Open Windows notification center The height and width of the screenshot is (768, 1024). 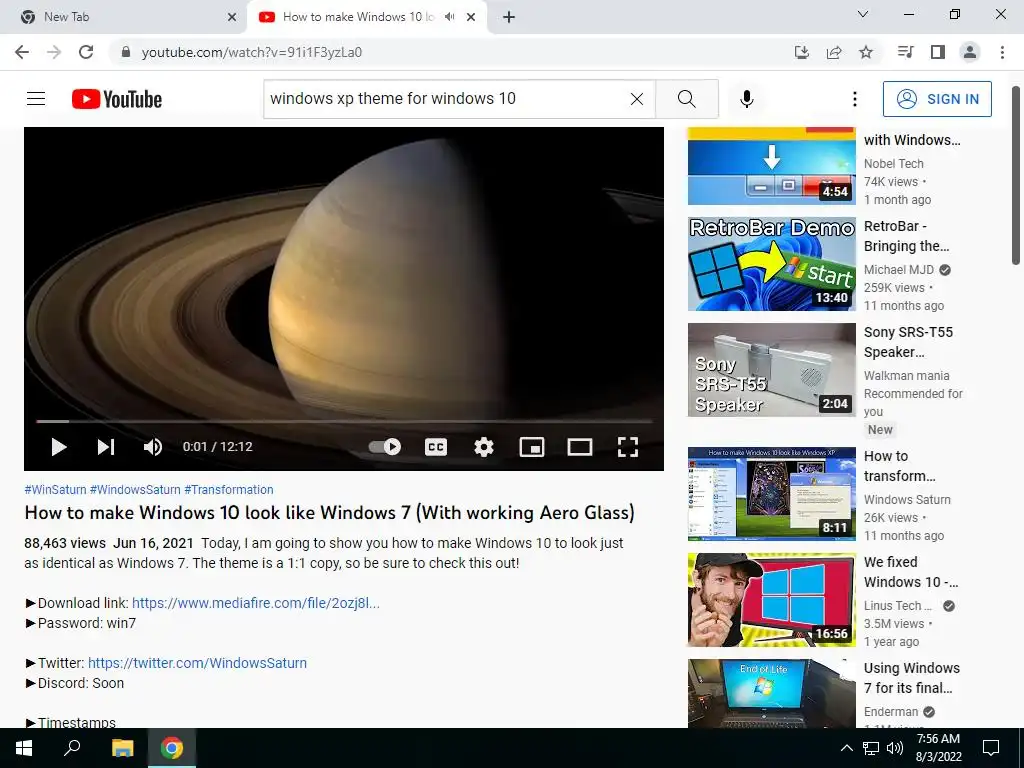[991, 748]
